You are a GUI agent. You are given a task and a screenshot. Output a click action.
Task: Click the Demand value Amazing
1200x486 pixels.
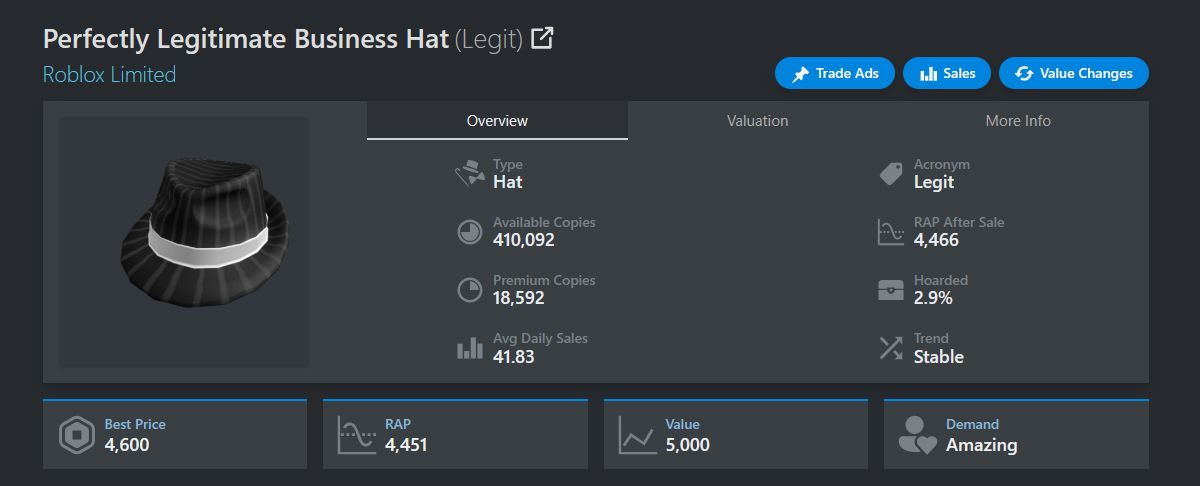click(982, 445)
